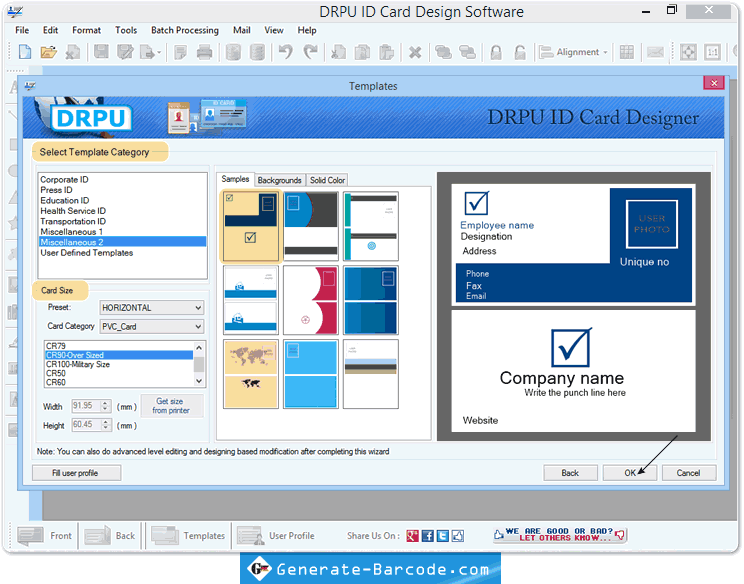The width and height of the screenshot is (744, 584).
Task: Click the Bring to front icon
Action: pyautogui.click(x=443, y=52)
